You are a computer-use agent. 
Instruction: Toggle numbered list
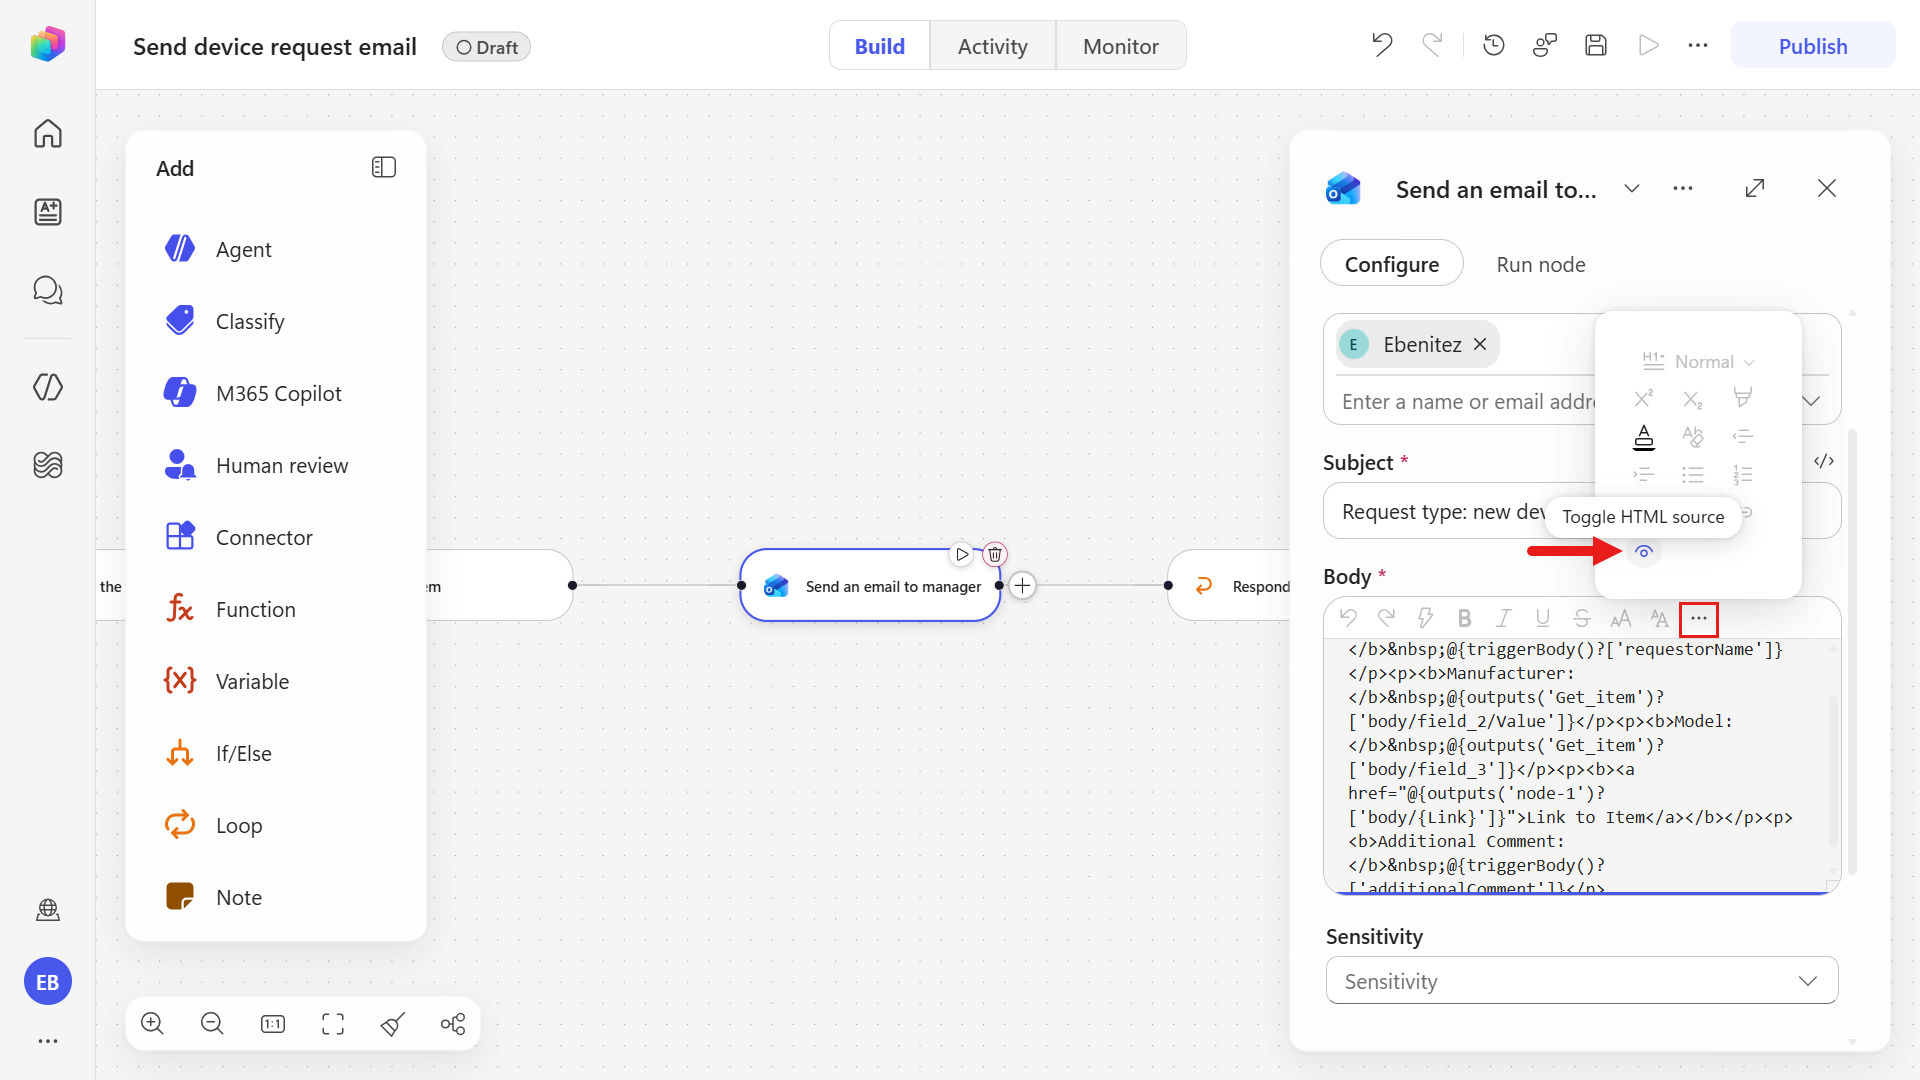click(x=1743, y=474)
